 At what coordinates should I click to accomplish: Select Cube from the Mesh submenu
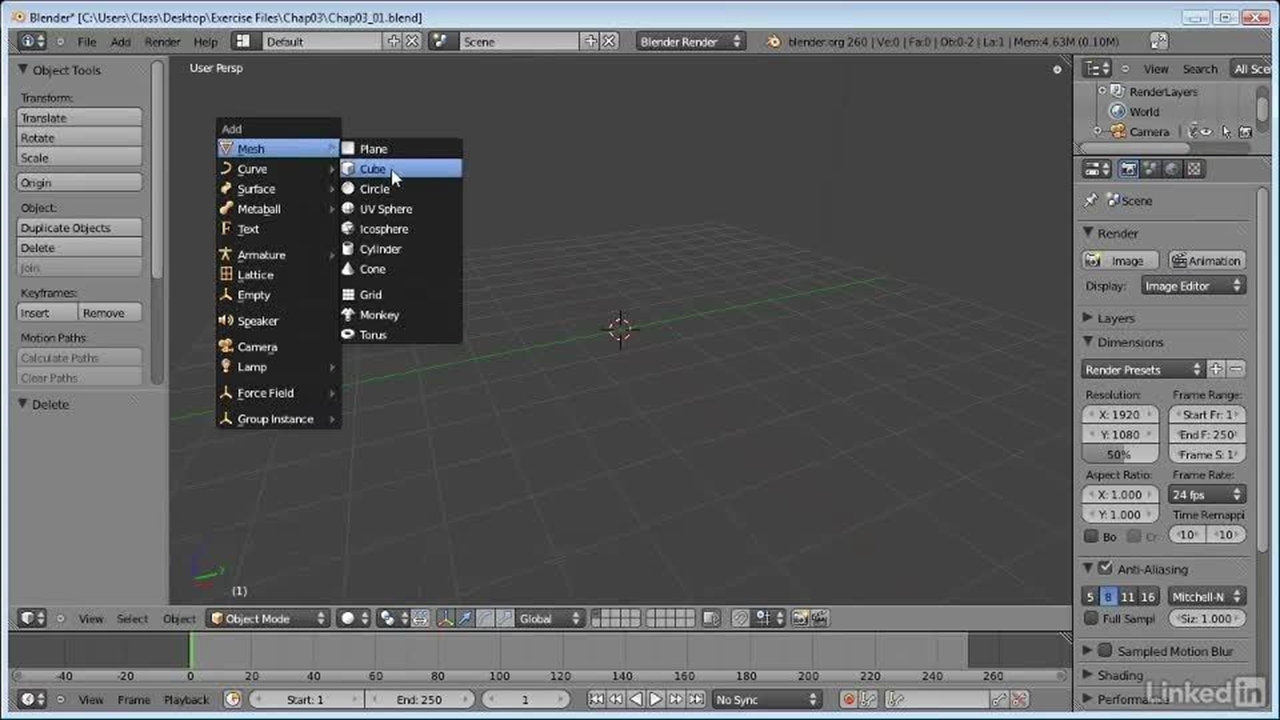point(372,168)
